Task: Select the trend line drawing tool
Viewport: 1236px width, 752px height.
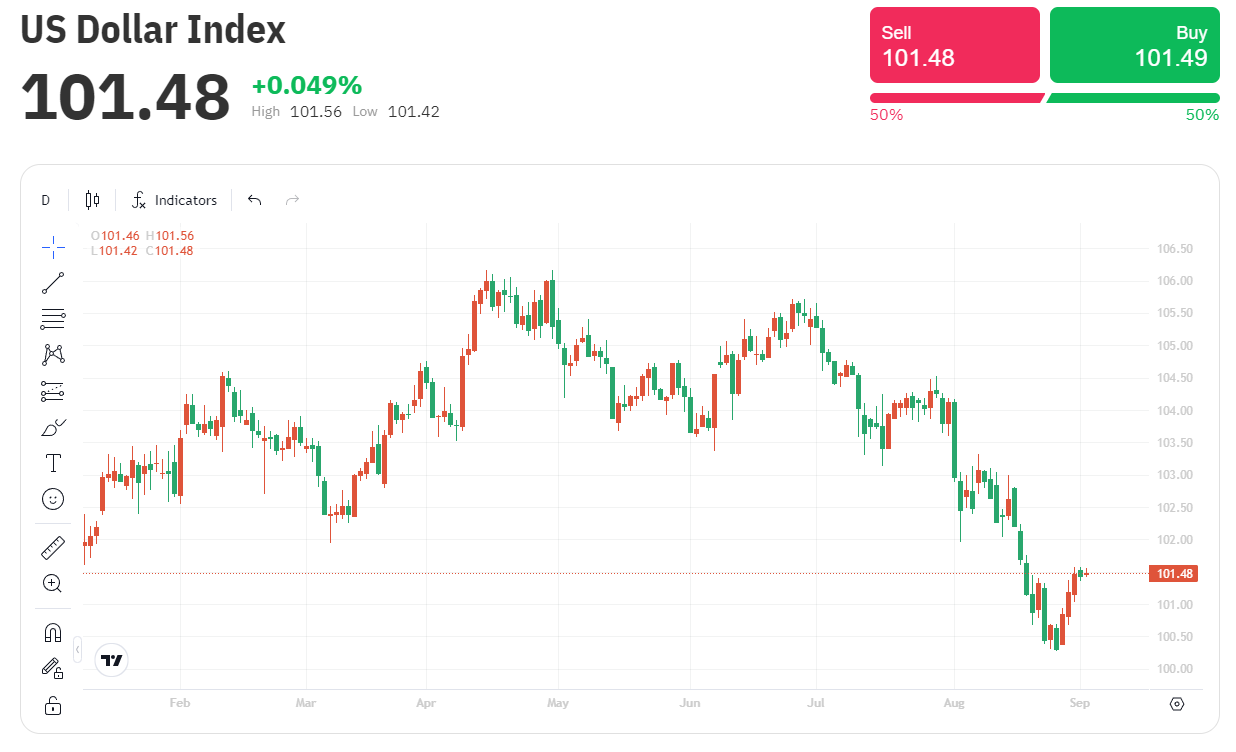Action: point(53,283)
